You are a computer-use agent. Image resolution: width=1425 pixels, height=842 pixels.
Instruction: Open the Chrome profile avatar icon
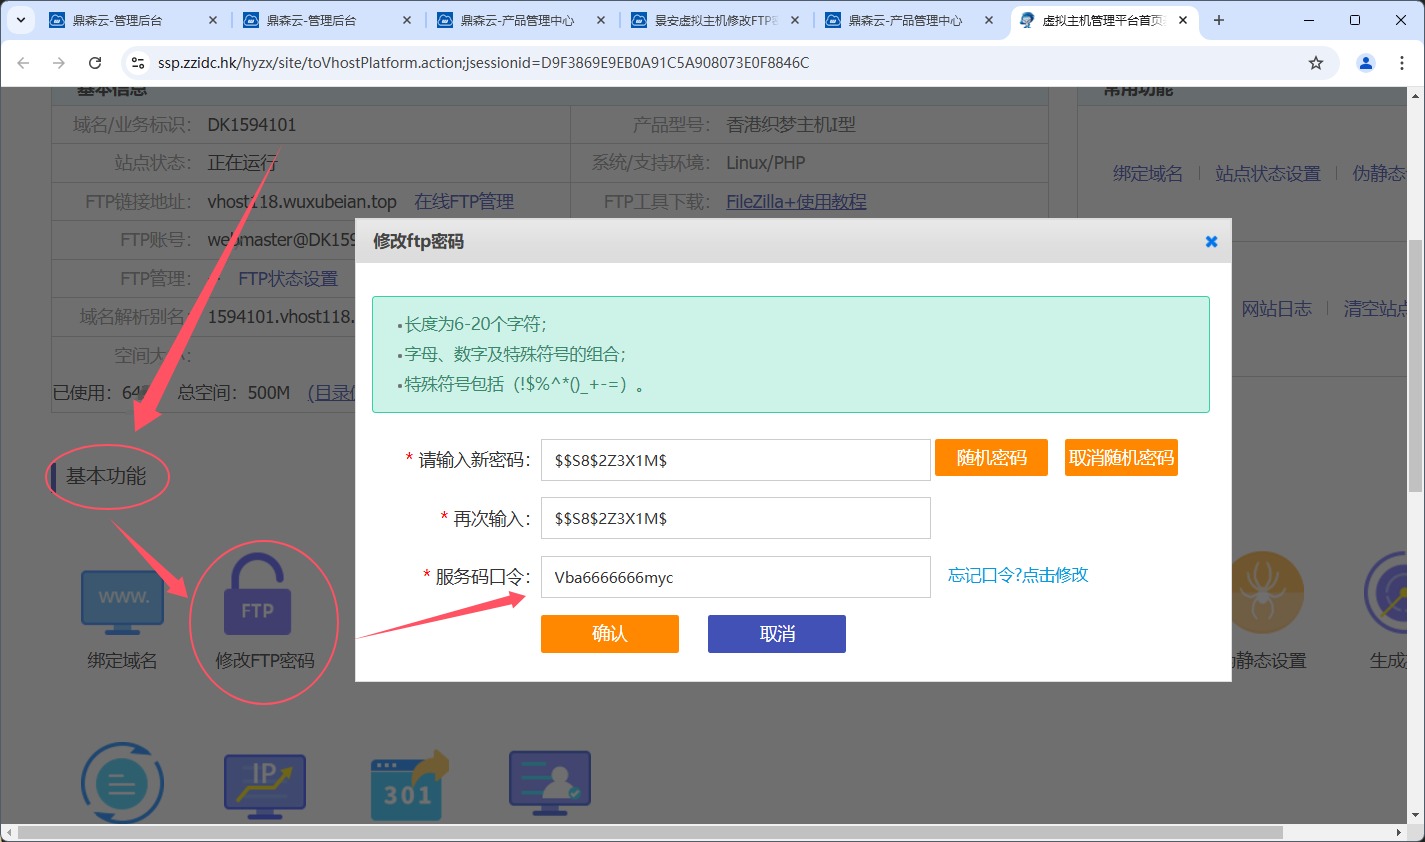[1365, 63]
